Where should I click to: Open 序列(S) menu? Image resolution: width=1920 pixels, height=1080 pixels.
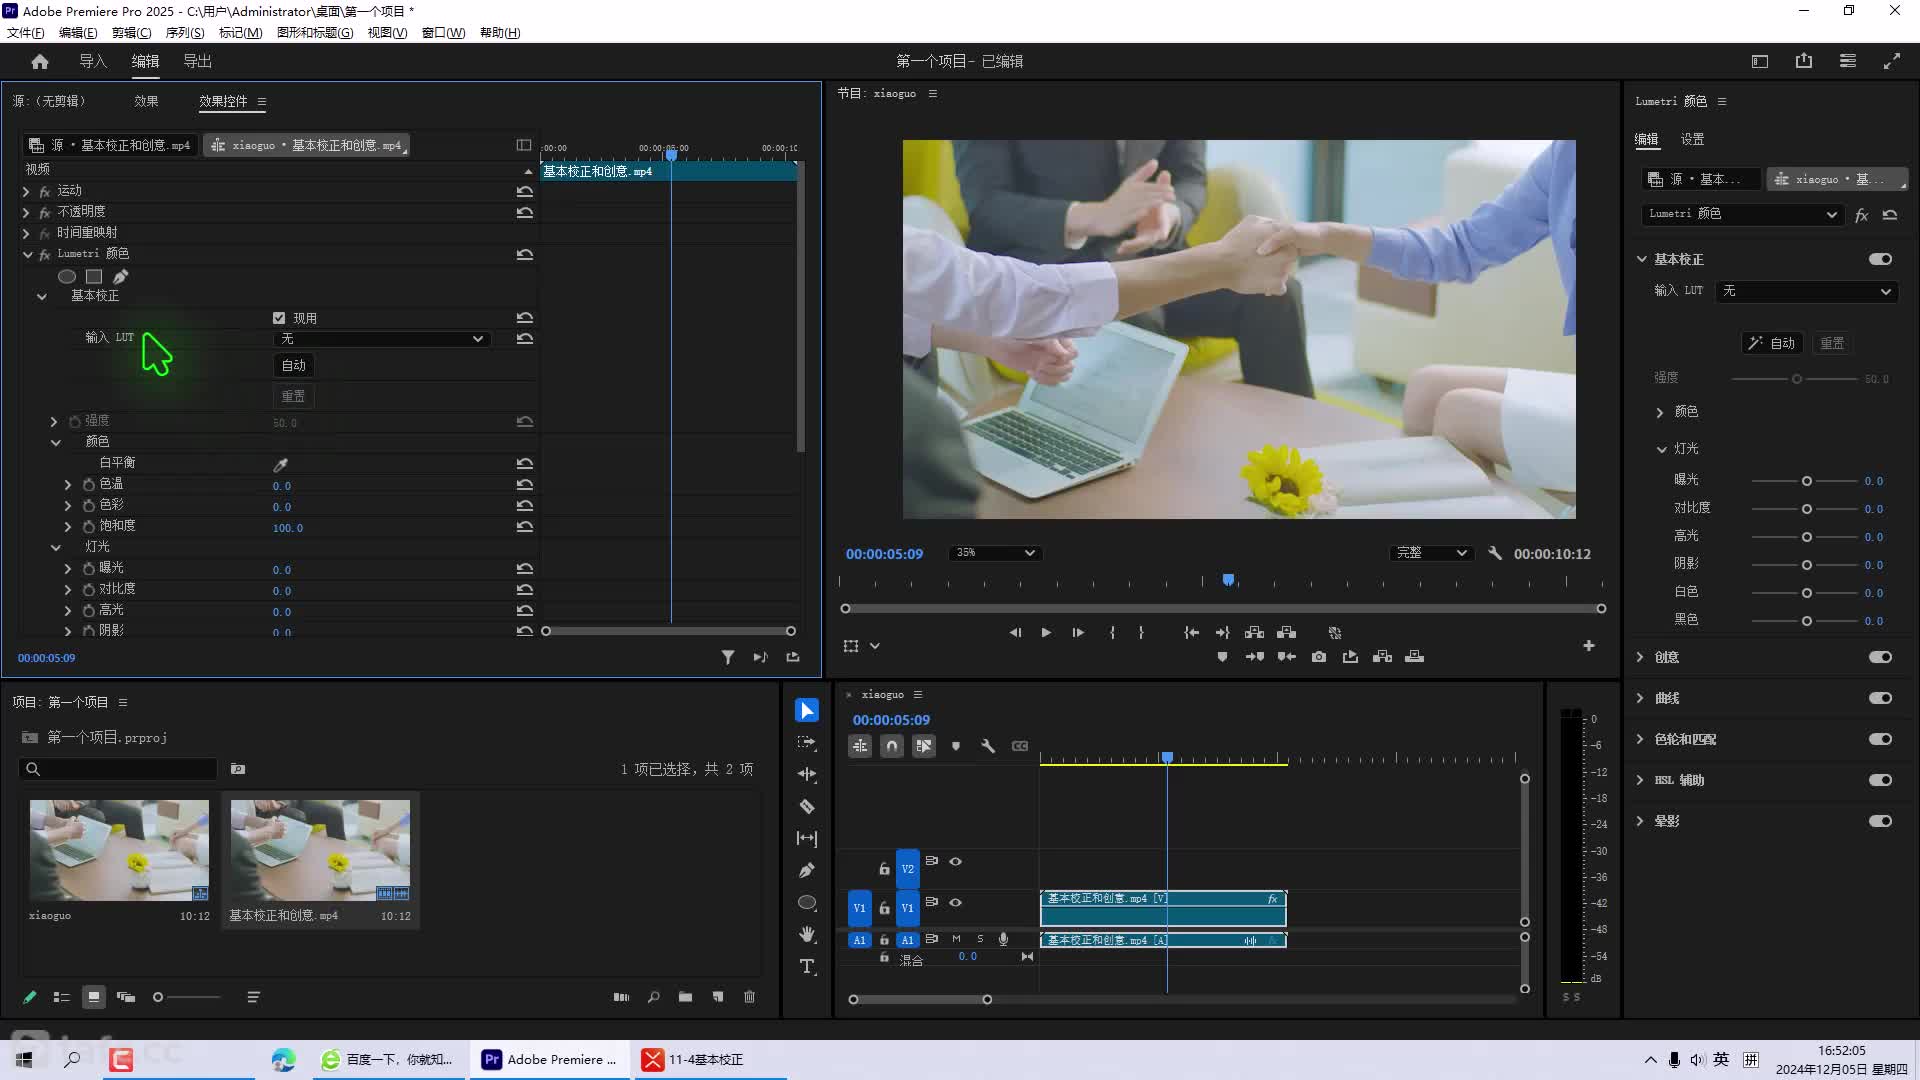tap(184, 32)
